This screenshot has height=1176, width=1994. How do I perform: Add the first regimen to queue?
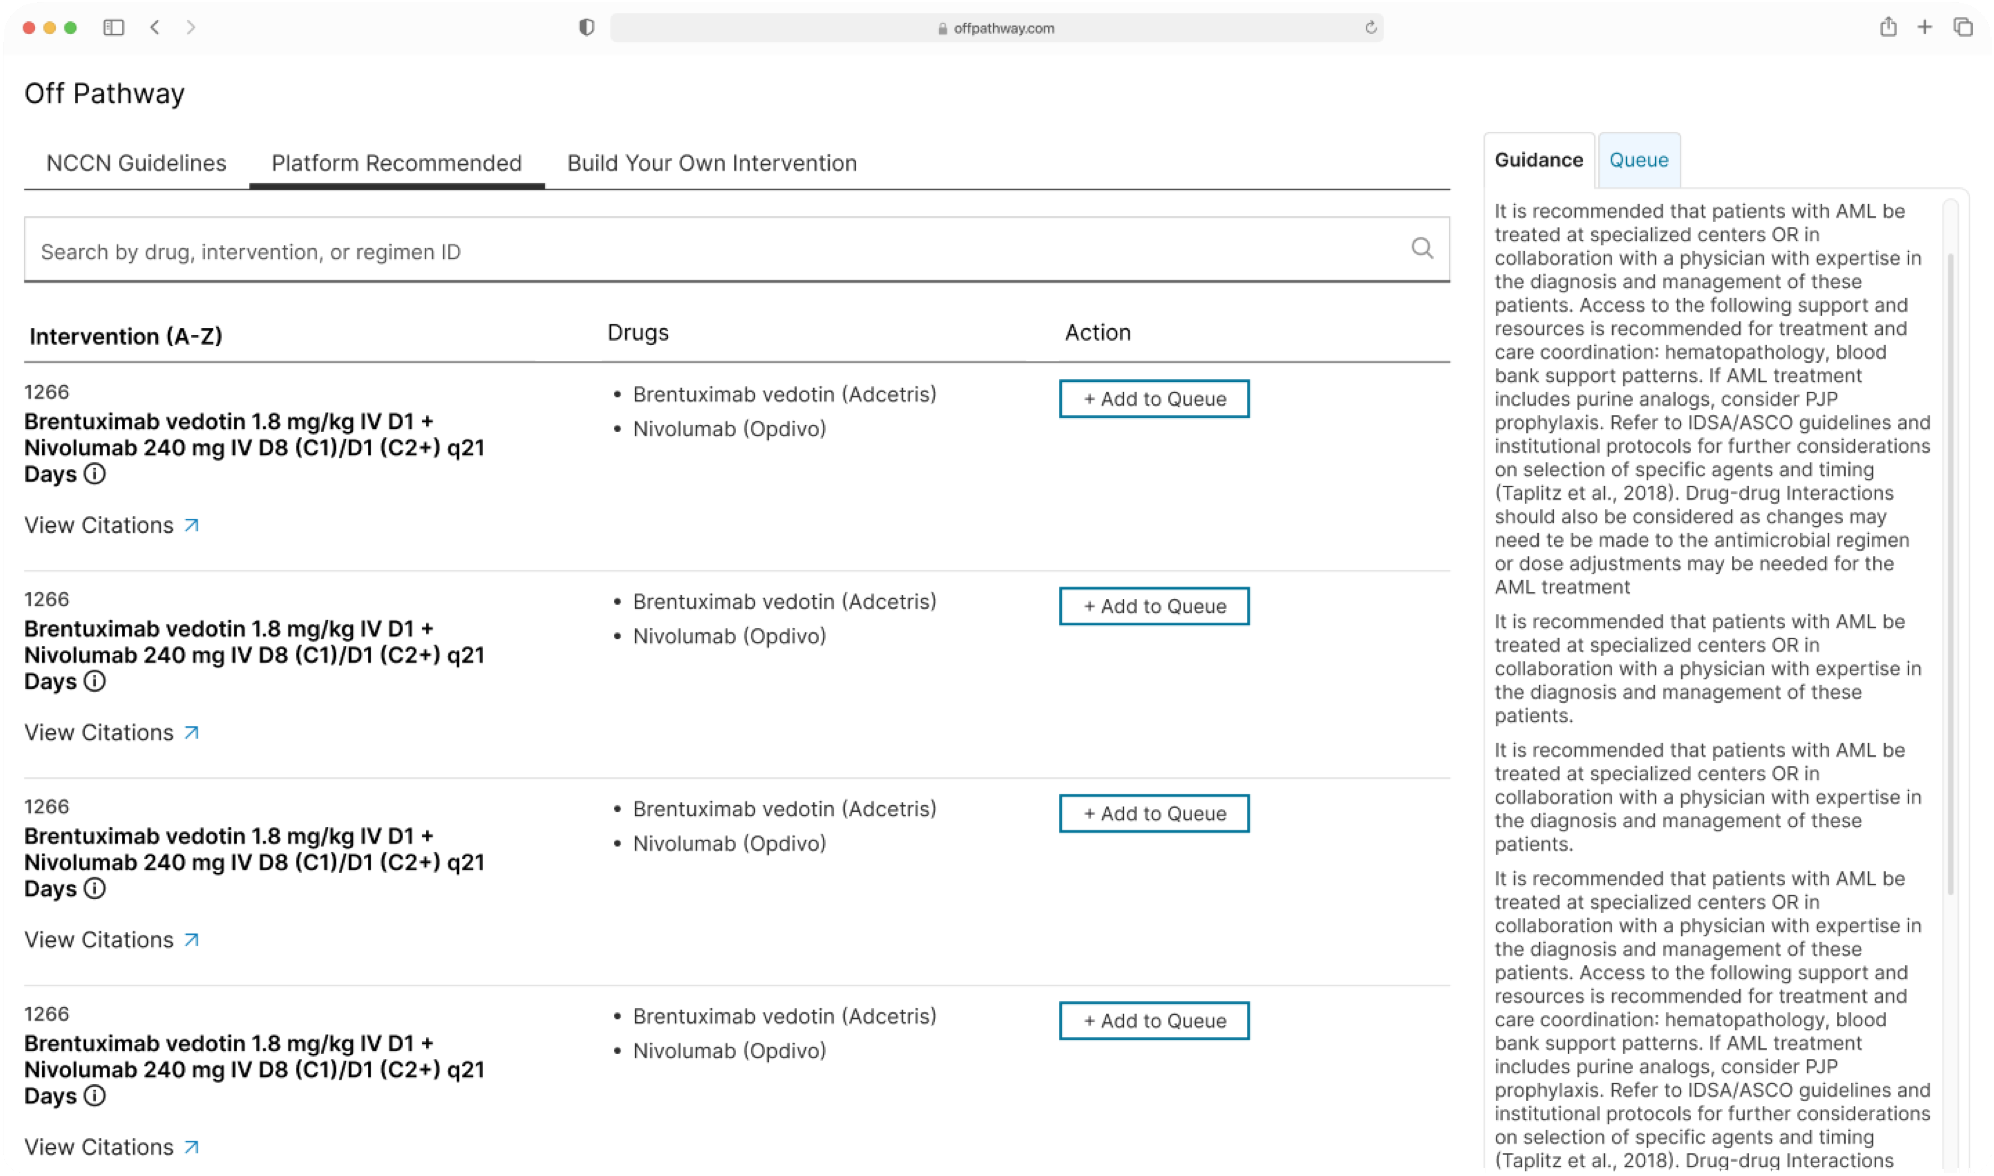1154,398
